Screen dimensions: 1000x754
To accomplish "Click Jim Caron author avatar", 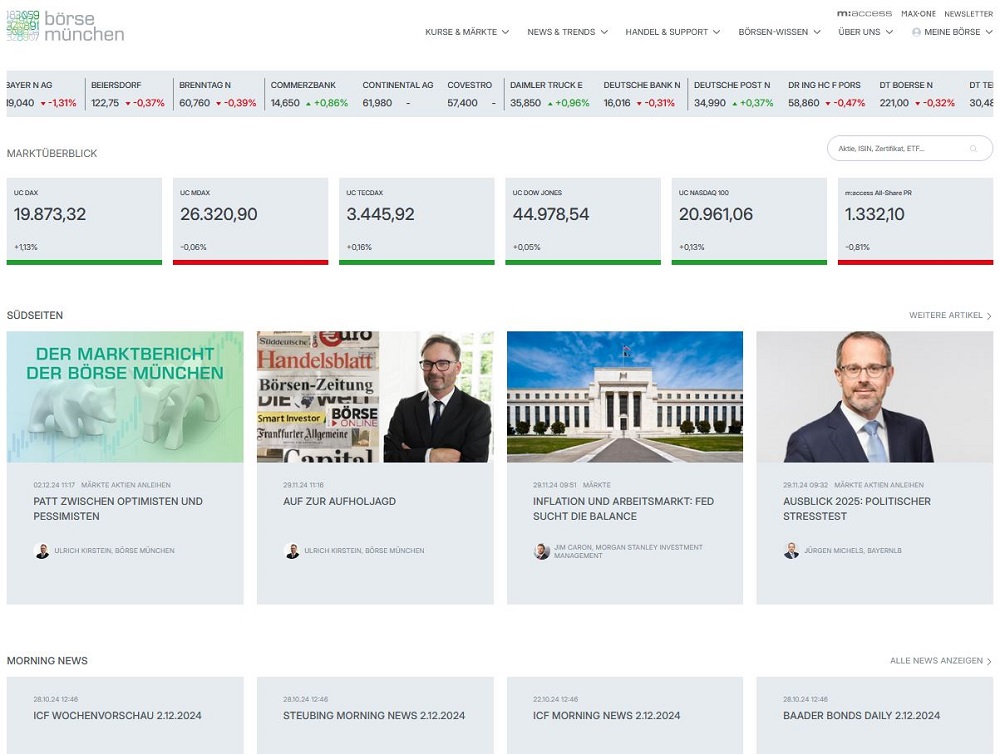I will tap(541, 551).
